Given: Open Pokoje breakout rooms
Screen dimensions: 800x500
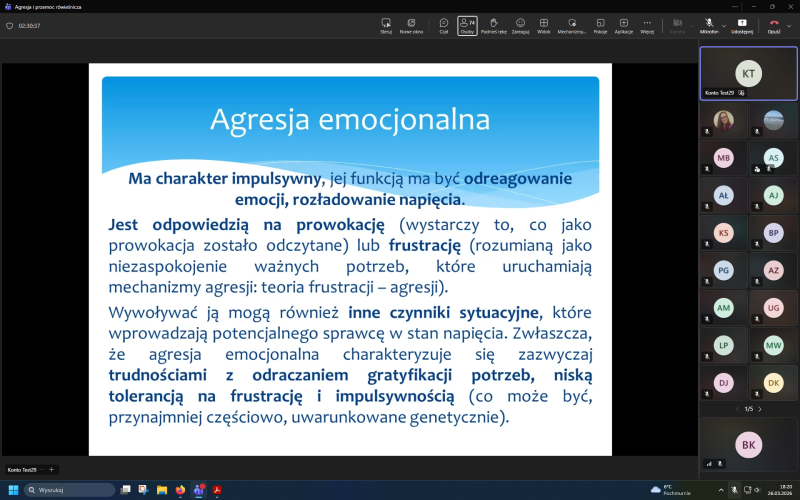Looking at the screenshot, I should (x=600, y=25).
